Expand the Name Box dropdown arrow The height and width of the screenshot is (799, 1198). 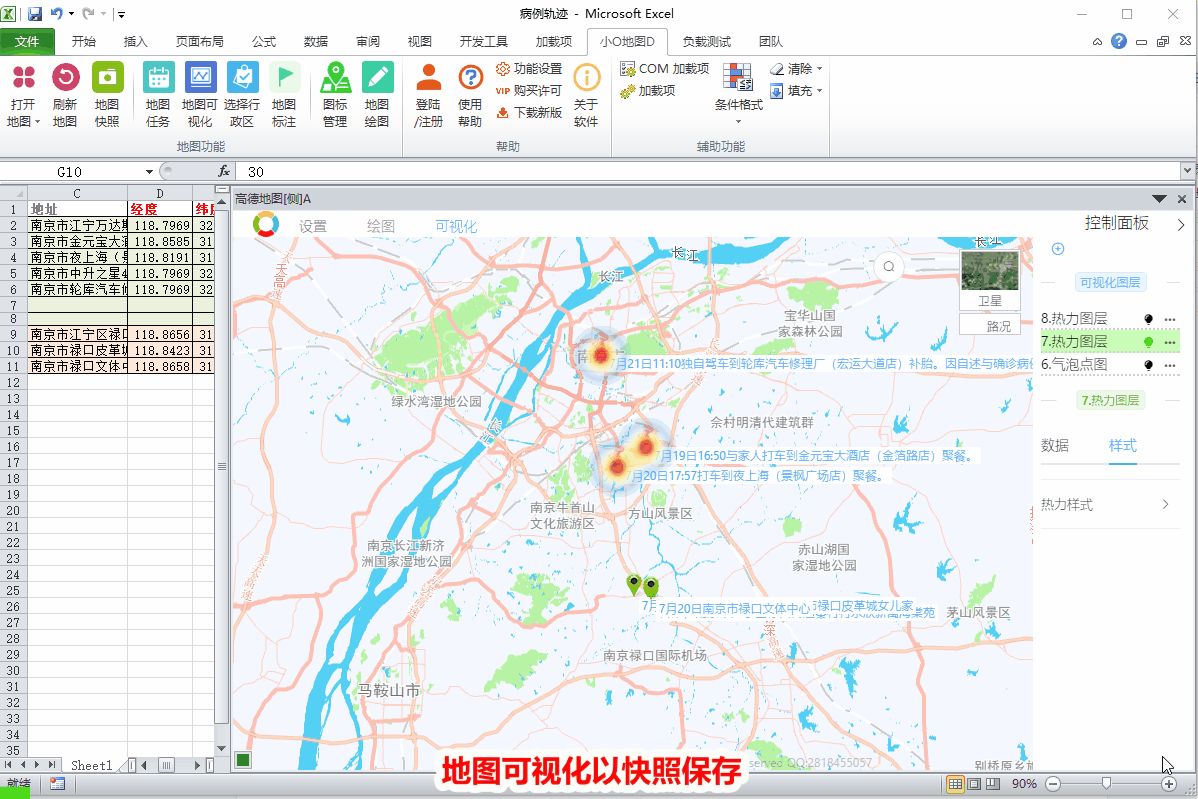[x=149, y=172]
